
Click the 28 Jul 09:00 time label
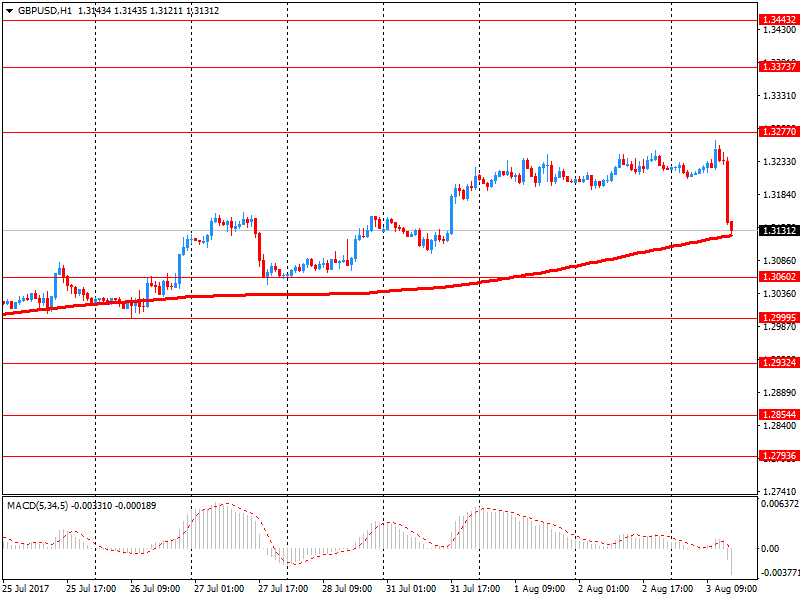pyautogui.click(x=347, y=589)
